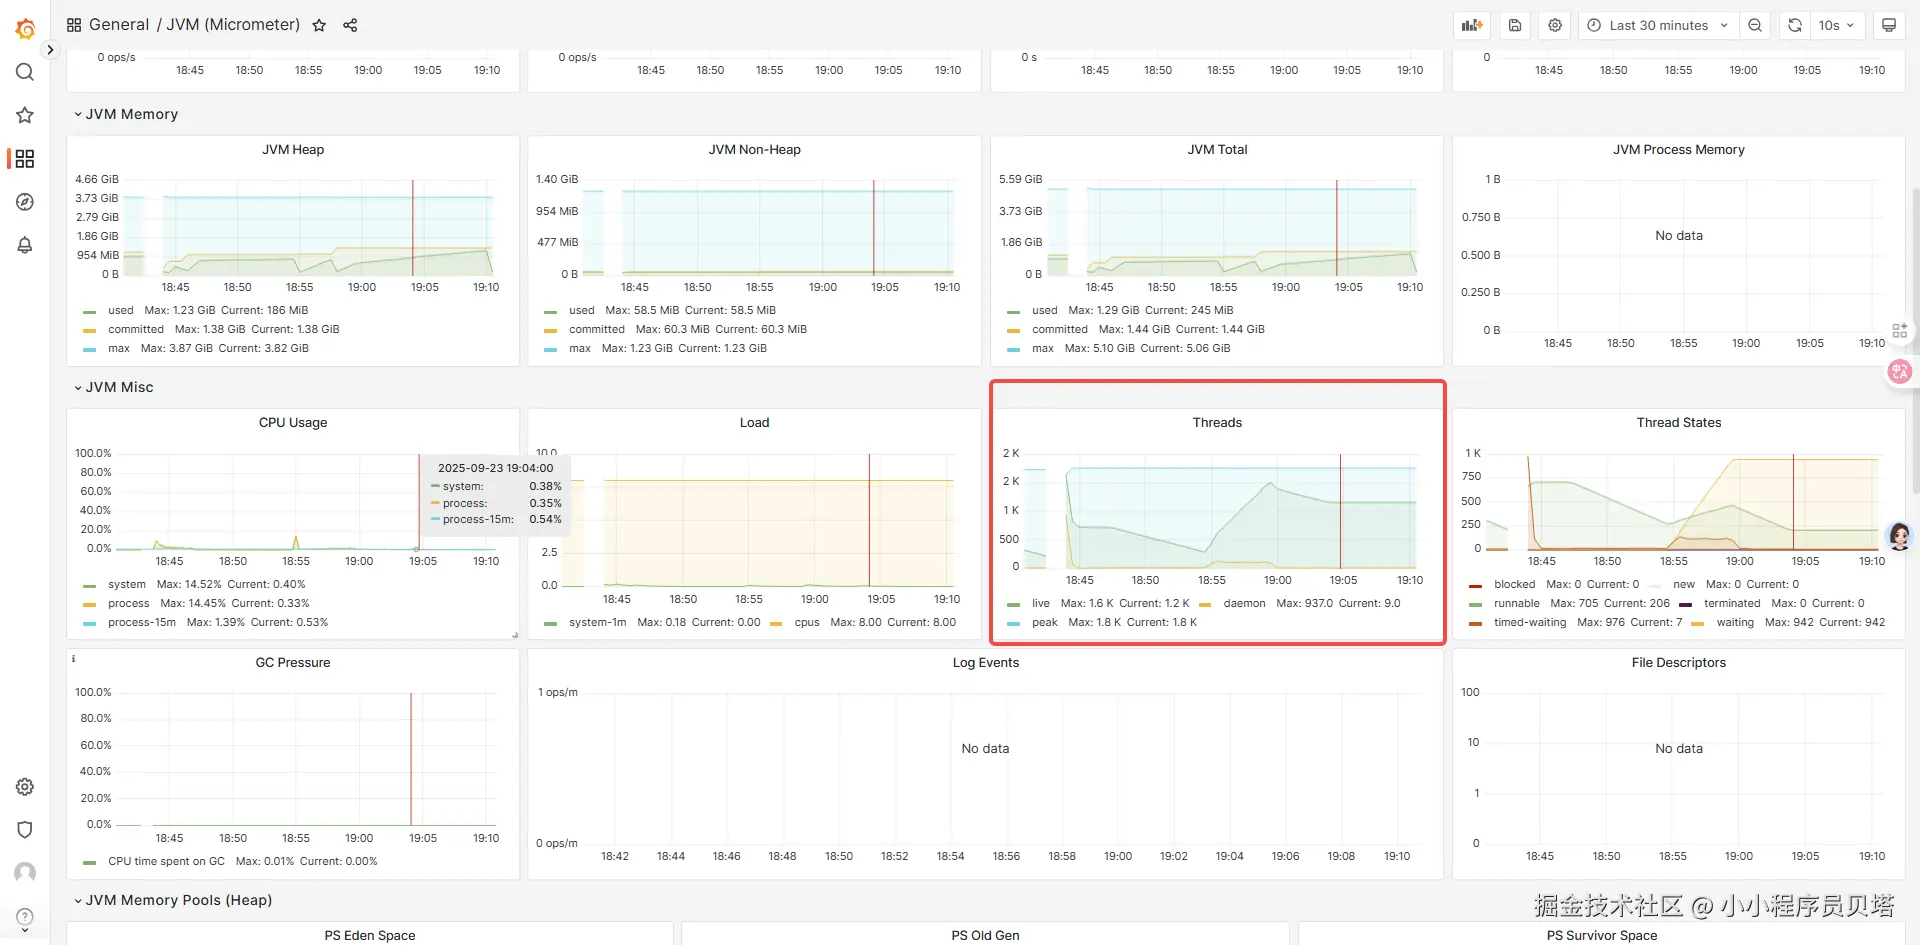Open the JVM Process Memory panel menu
1920x945 pixels.
click(1679, 150)
